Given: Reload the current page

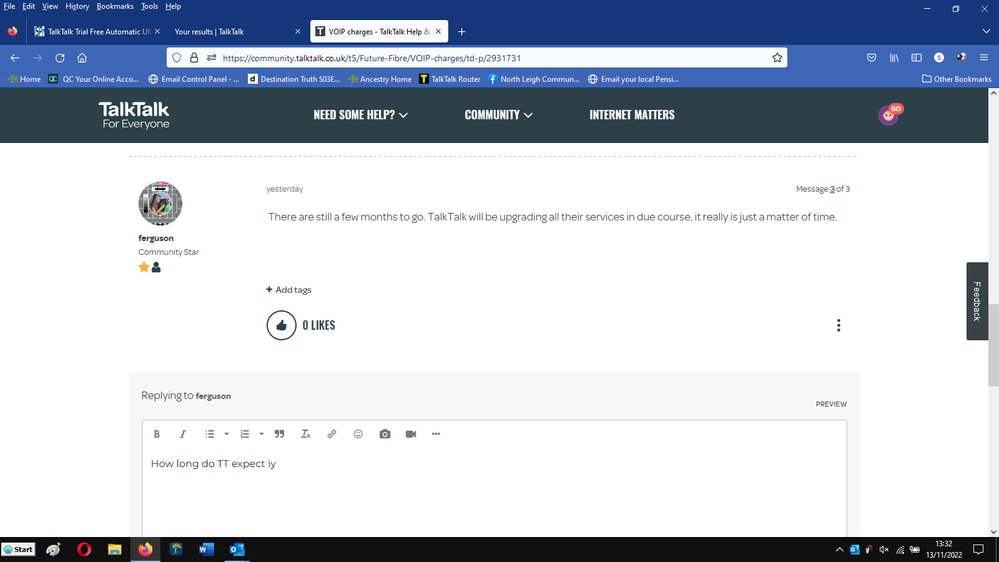Looking at the screenshot, I should [60, 58].
